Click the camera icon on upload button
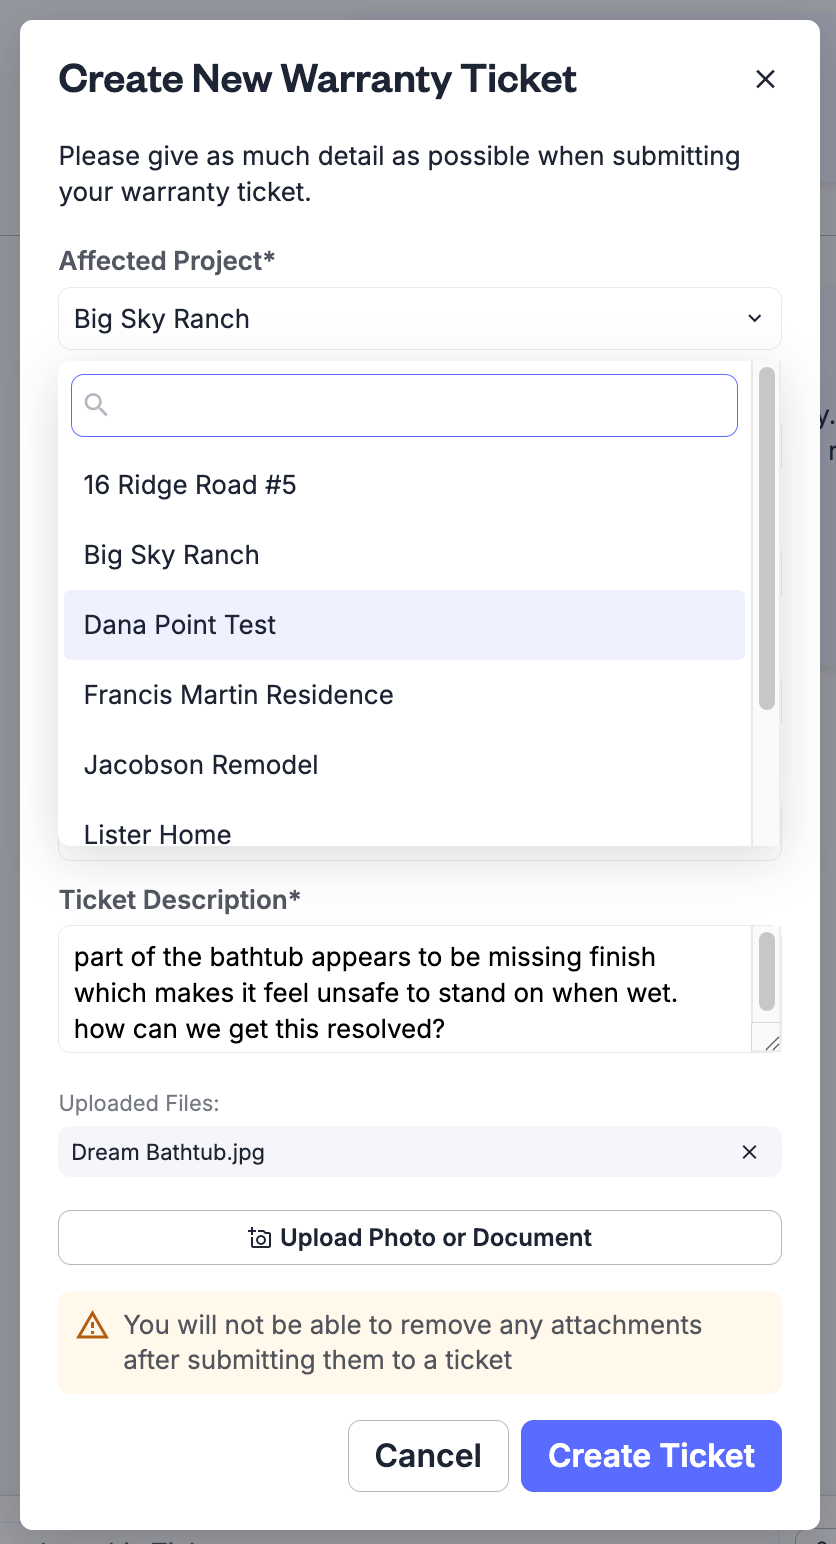Image resolution: width=836 pixels, height=1544 pixels. [x=259, y=1238]
